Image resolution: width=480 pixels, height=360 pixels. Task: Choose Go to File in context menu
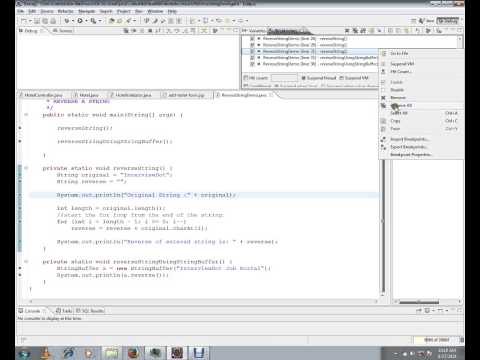tap(399, 53)
